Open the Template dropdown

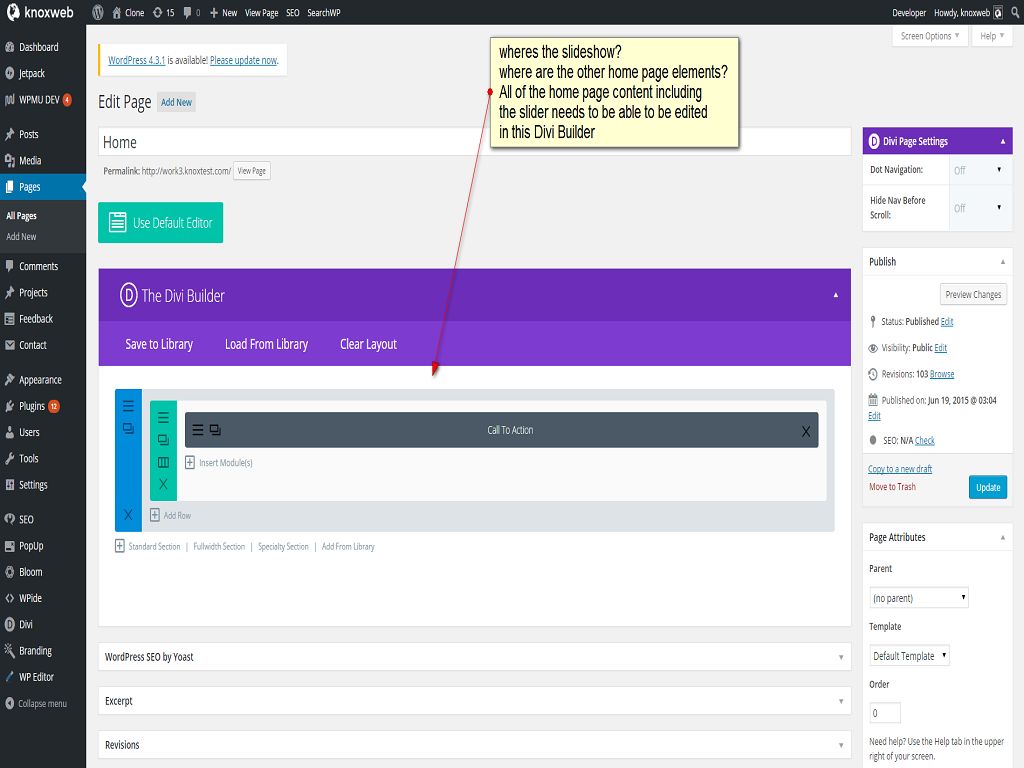pos(910,655)
